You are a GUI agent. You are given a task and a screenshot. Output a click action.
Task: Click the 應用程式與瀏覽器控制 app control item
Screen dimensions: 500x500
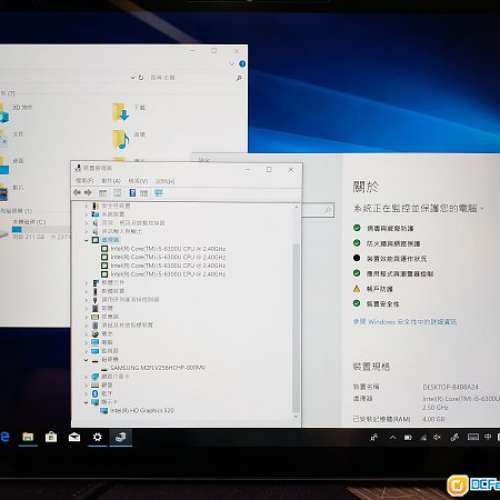tap(400, 274)
